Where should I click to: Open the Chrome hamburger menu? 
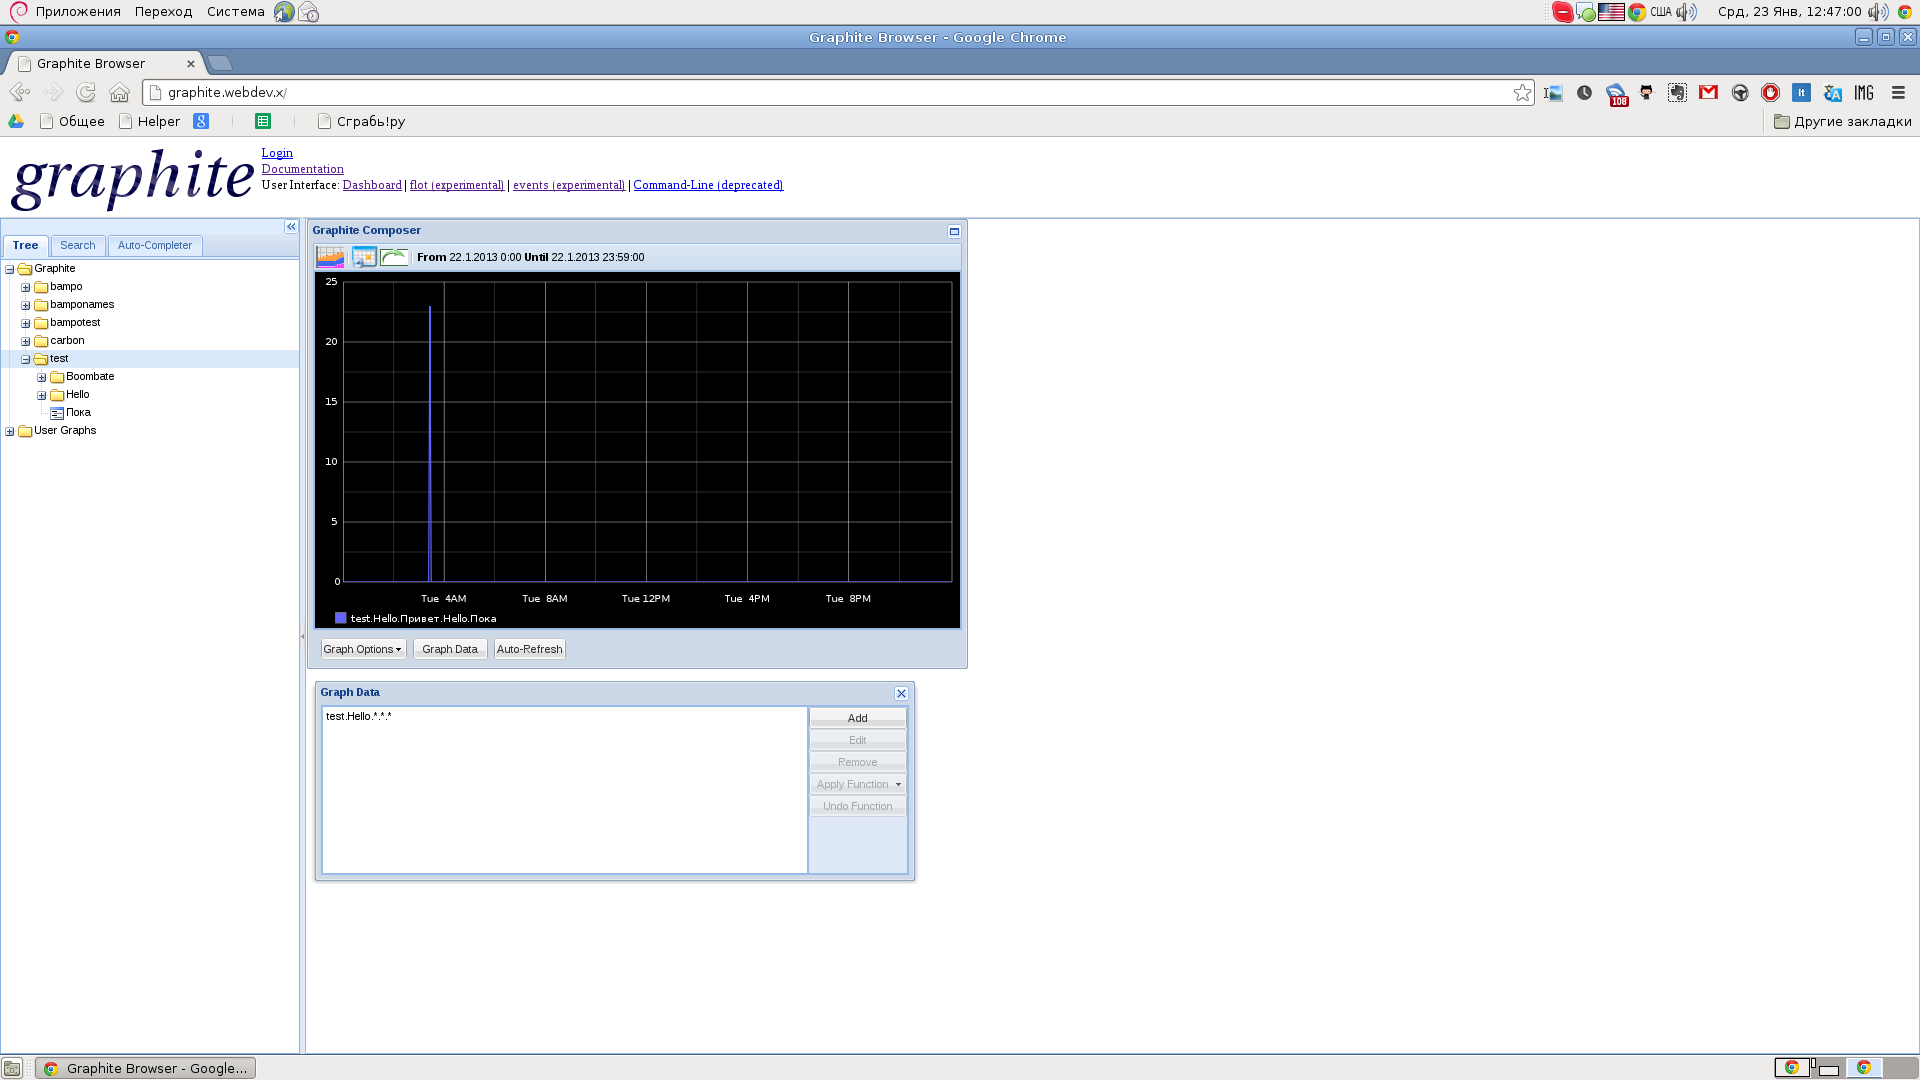click(1898, 92)
